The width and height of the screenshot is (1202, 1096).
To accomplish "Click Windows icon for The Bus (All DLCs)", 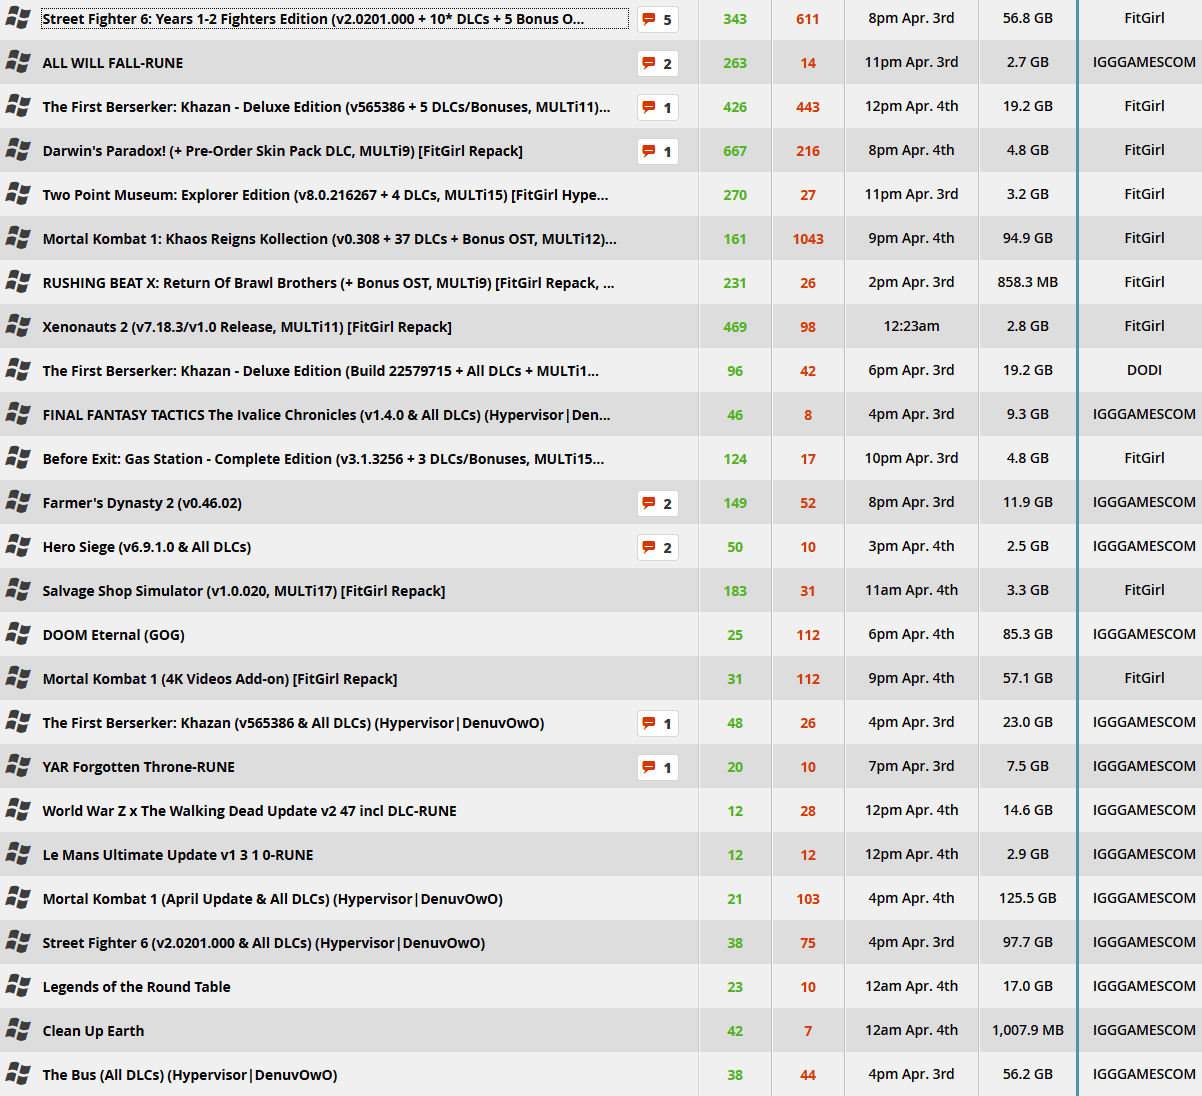I will [x=18, y=1074].
